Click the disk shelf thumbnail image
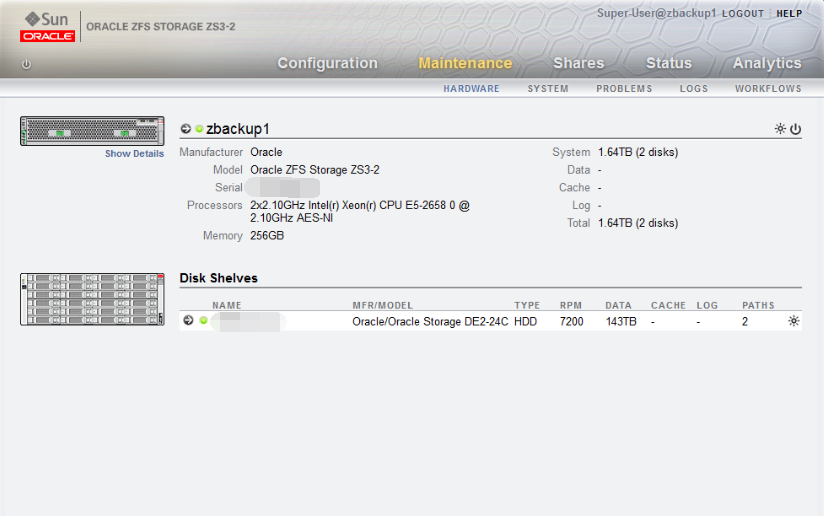824x516 pixels. pyautogui.click(x=92, y=300)
